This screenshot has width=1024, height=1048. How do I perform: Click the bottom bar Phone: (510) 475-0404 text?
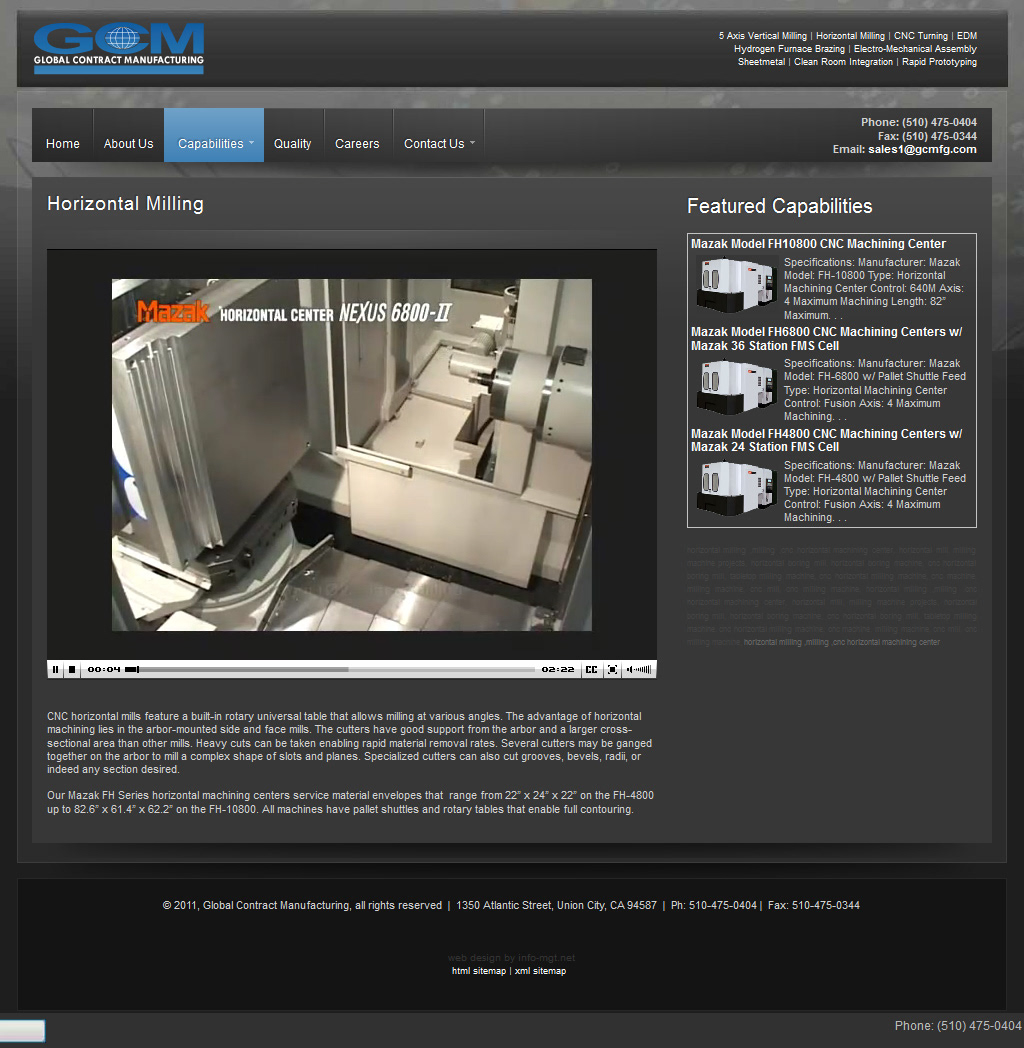958,1026
